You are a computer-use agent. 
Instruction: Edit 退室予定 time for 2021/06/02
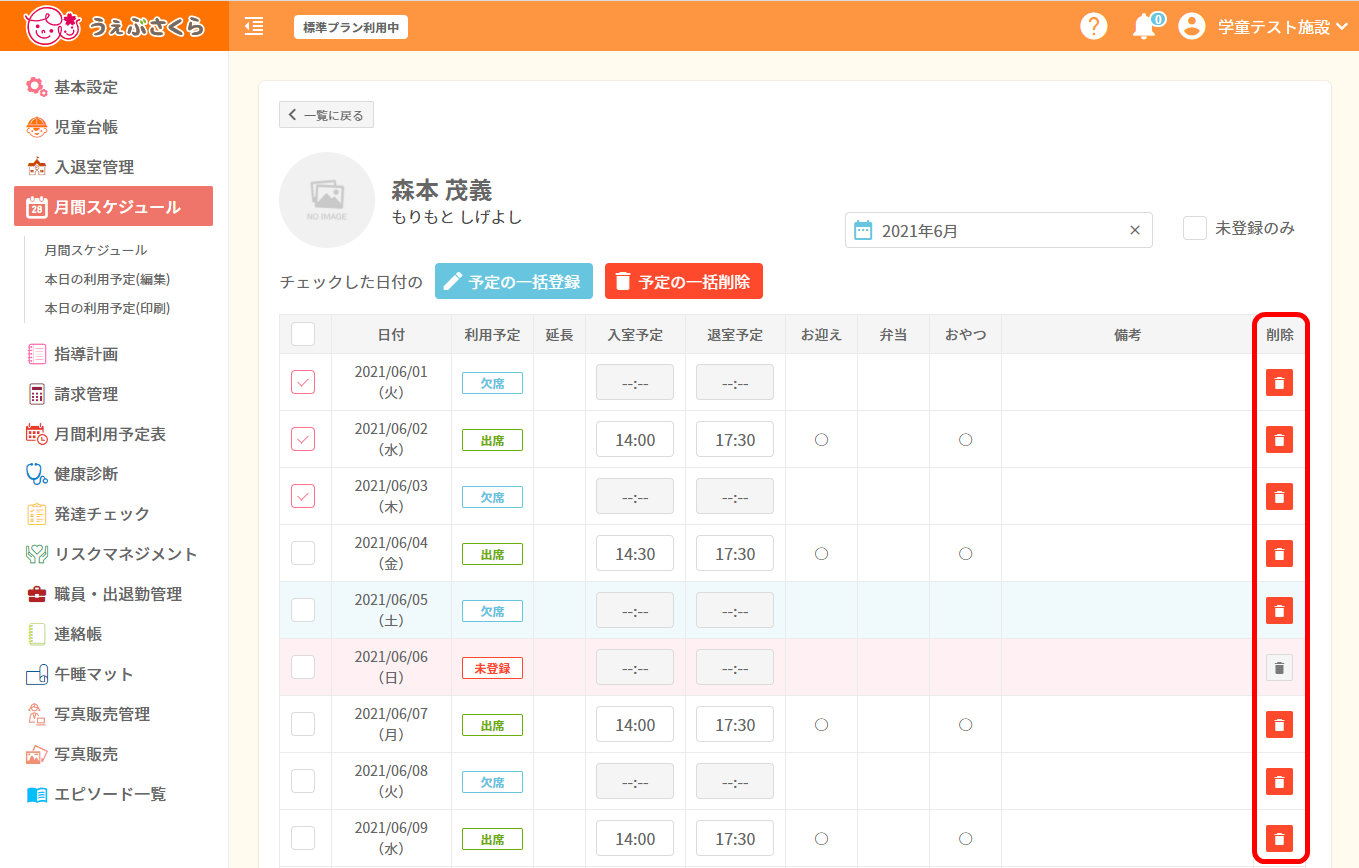coord(735,440)
